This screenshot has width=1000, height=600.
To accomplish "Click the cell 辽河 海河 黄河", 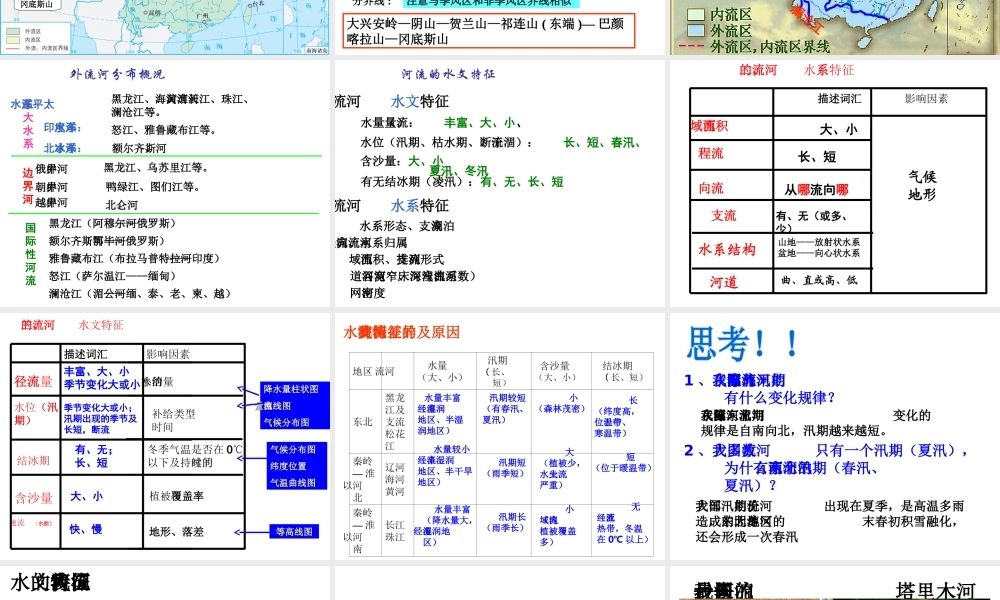I will pos(395,479).
